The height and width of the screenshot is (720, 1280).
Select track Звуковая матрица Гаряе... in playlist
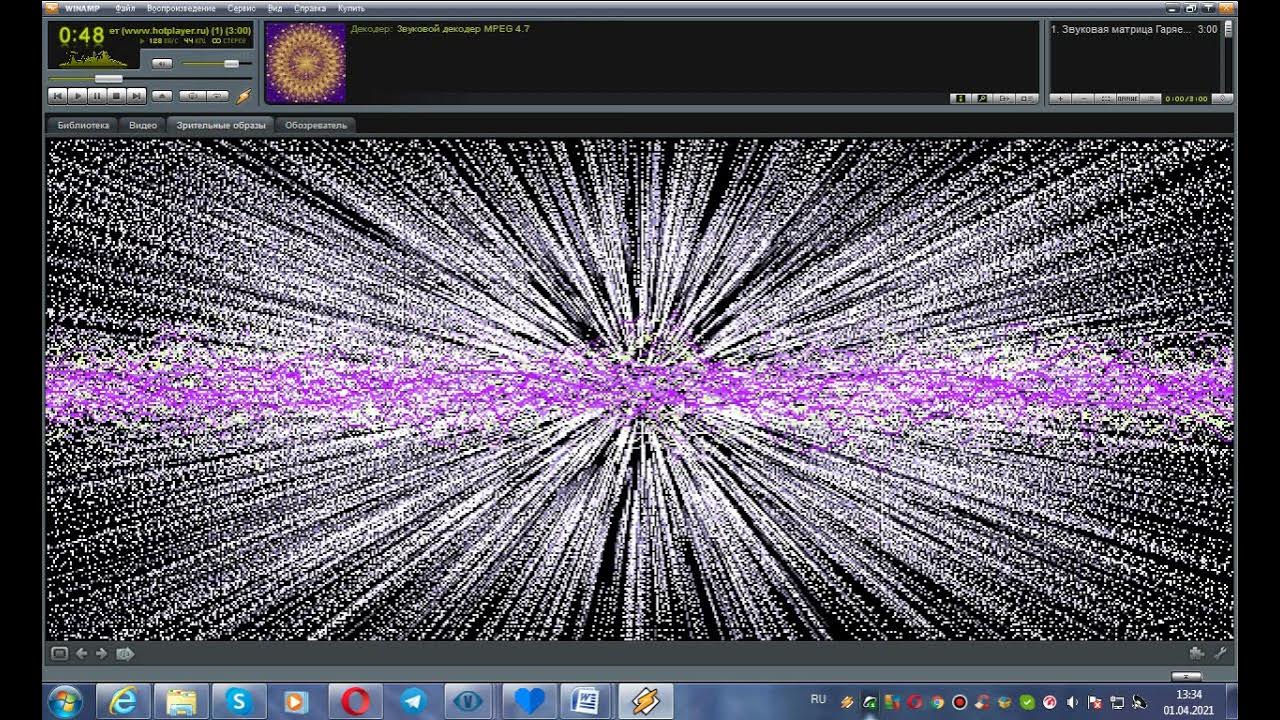(1134, 30)
